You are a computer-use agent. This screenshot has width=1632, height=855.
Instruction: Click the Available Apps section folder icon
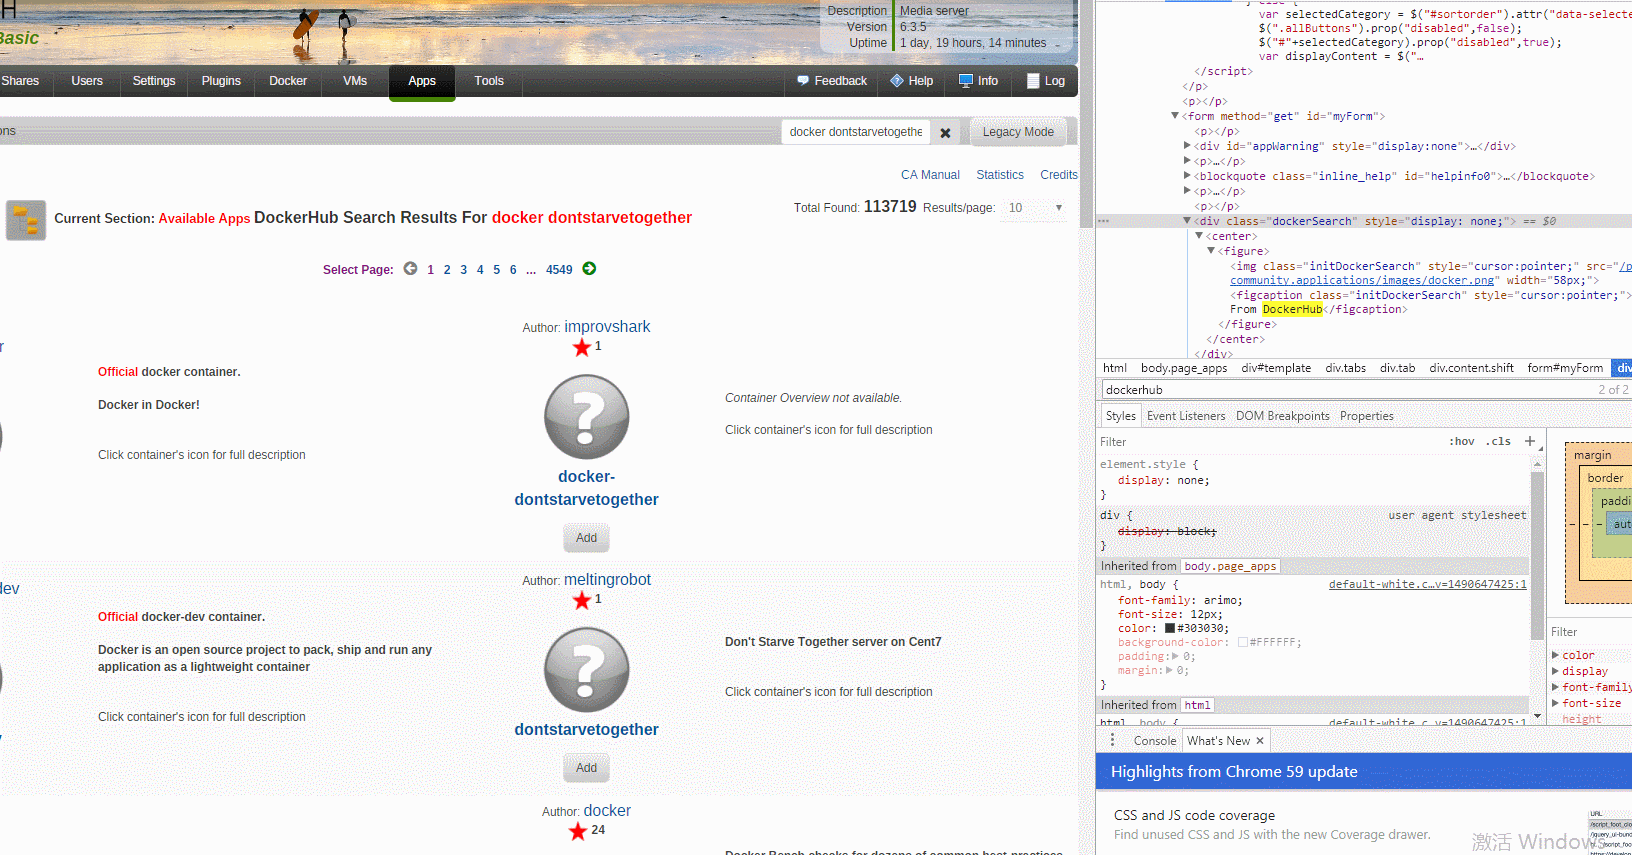26,220
